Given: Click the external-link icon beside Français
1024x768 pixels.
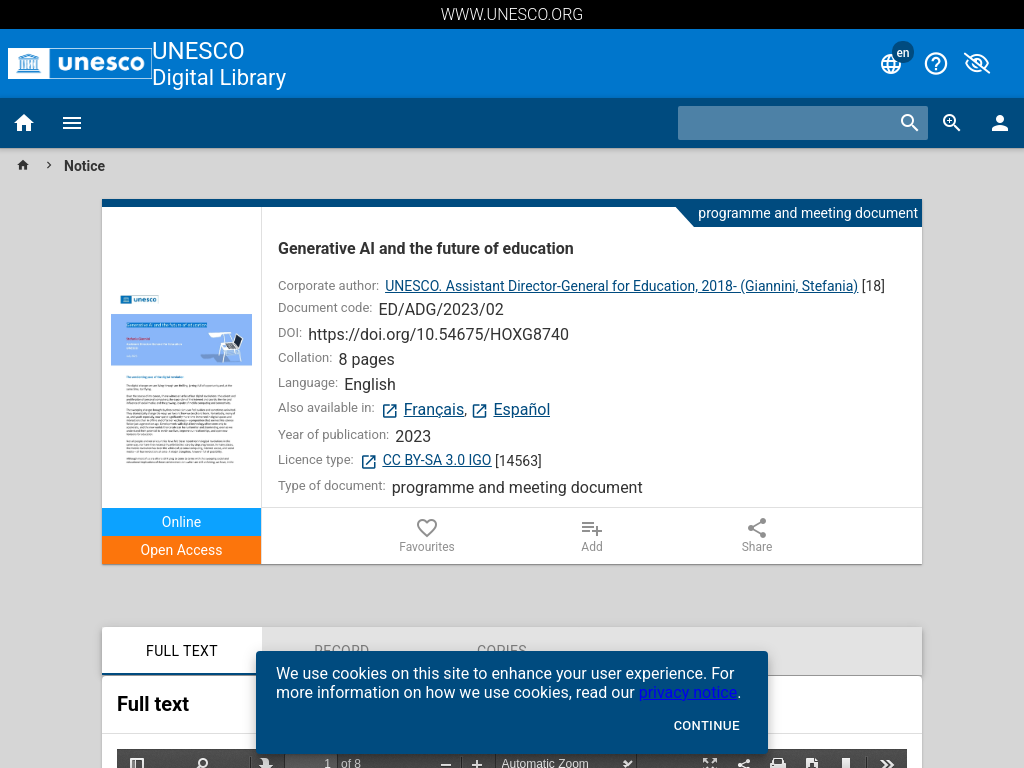Looking at the screenshot, I should pyautogui.click(x=390, y=411).
